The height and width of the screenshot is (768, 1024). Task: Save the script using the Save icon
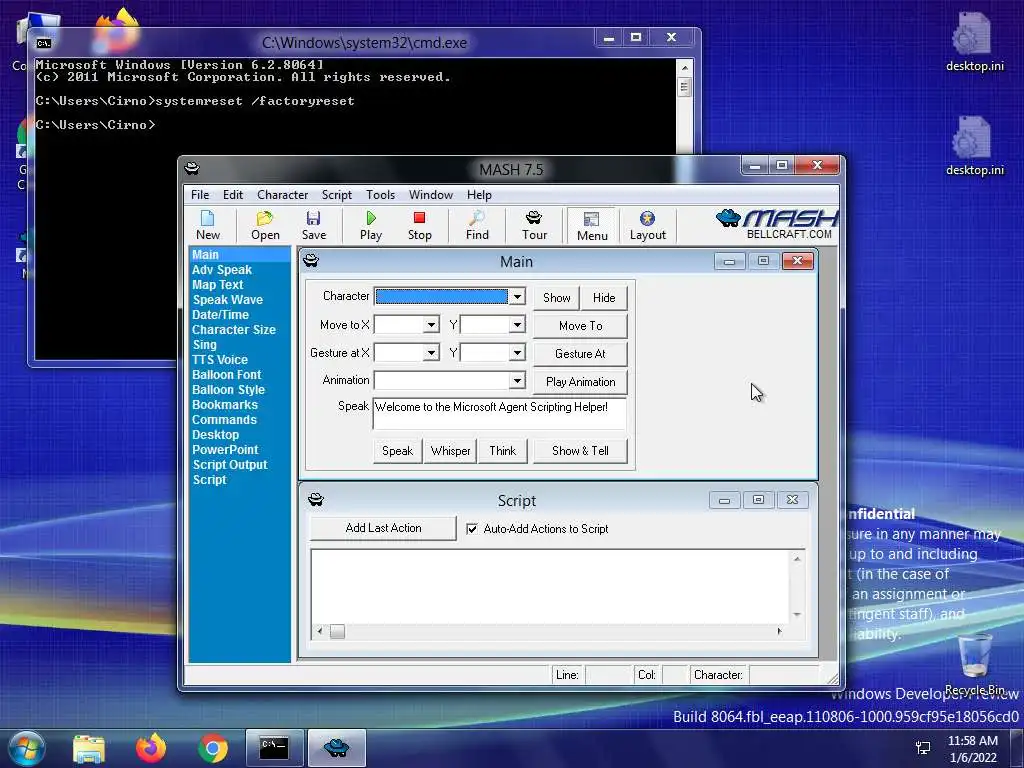point(313,225)
